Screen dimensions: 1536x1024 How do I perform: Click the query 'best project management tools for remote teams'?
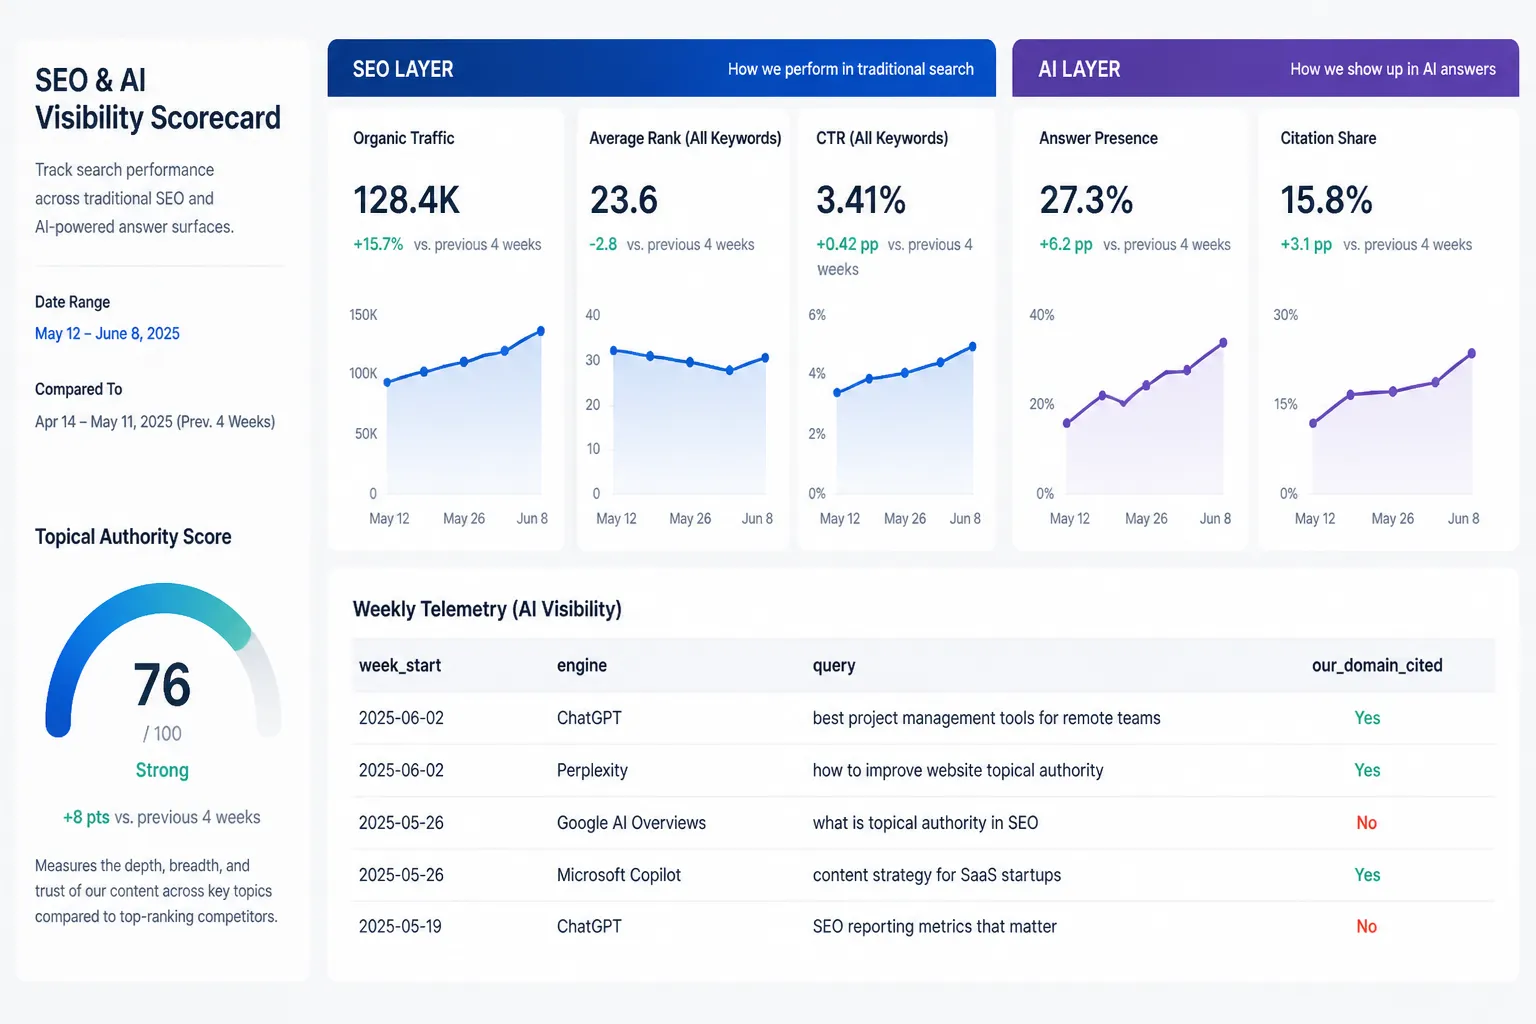pyautogui.click(x=986, y=718)
